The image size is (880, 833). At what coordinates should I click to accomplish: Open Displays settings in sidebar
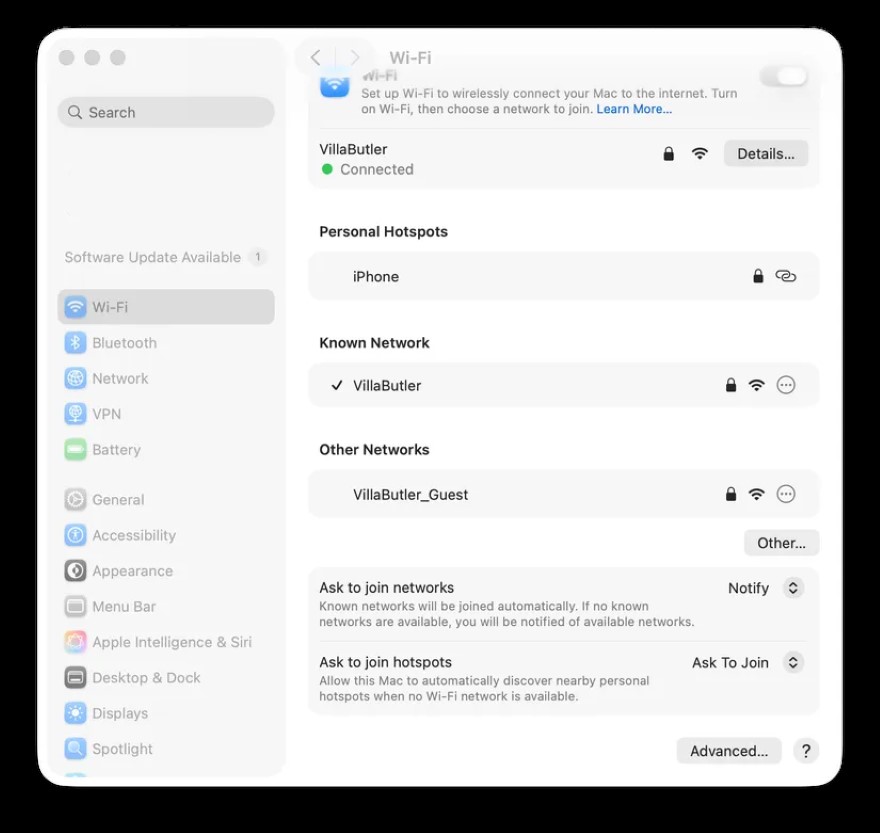120,713
